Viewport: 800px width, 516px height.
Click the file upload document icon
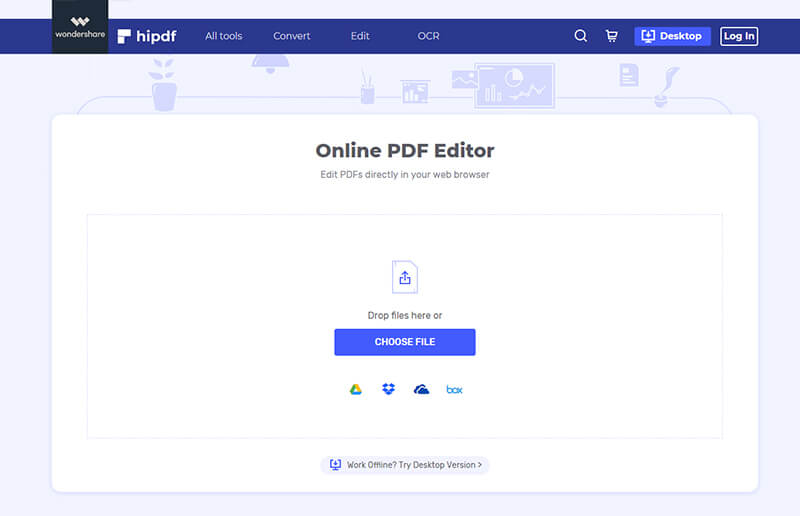(x=405, y=277)
